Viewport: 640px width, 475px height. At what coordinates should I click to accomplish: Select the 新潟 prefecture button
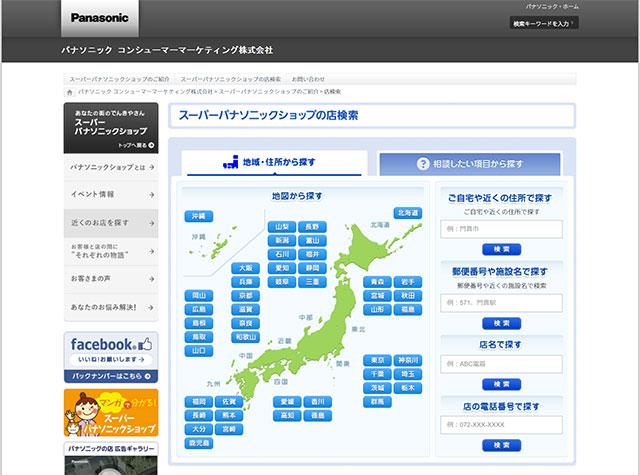click(x=282, y=241)
